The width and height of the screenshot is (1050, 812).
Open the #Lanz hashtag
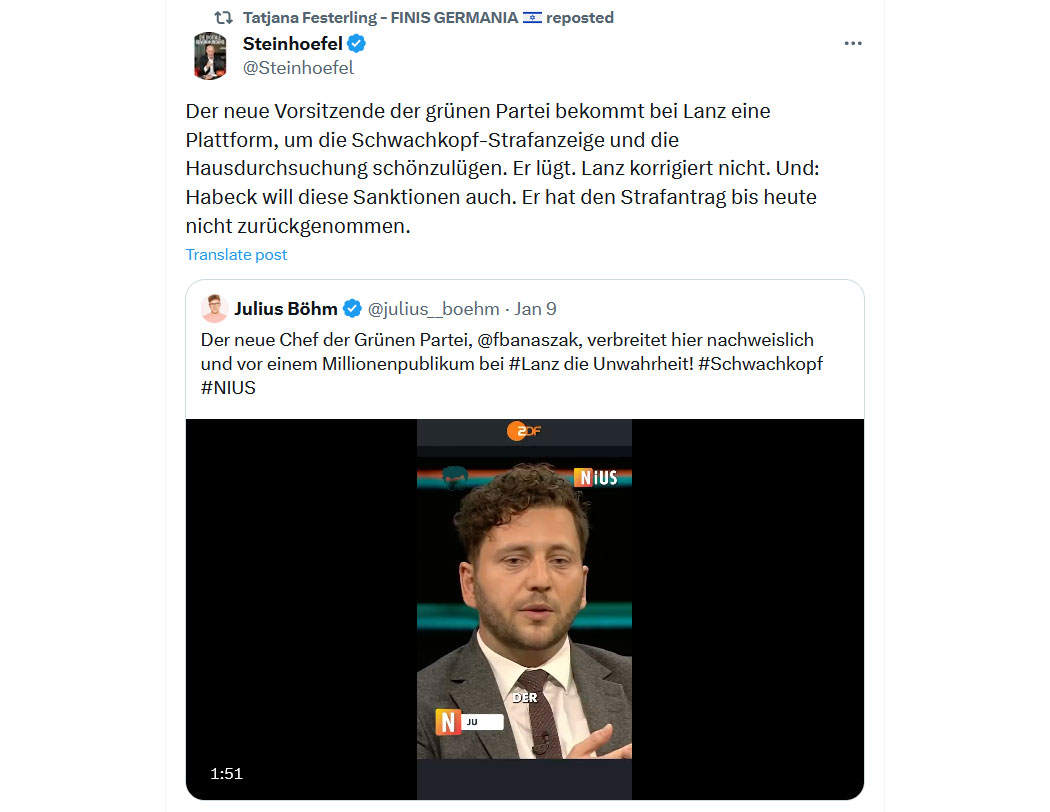coord(534,364)
